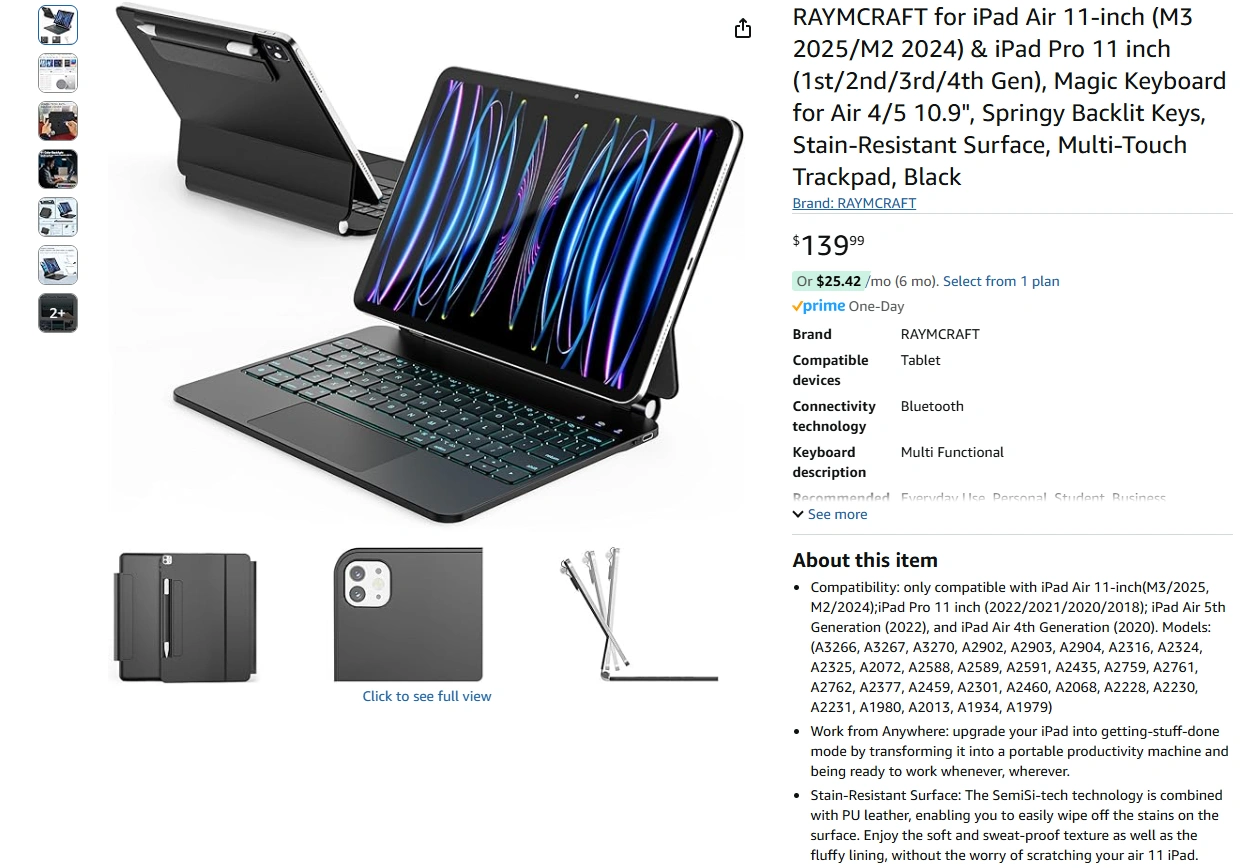This screenshot has width=1259, height=868.
Task: Select the sixth product thumbnail
Action: click(x=58, y=265)
